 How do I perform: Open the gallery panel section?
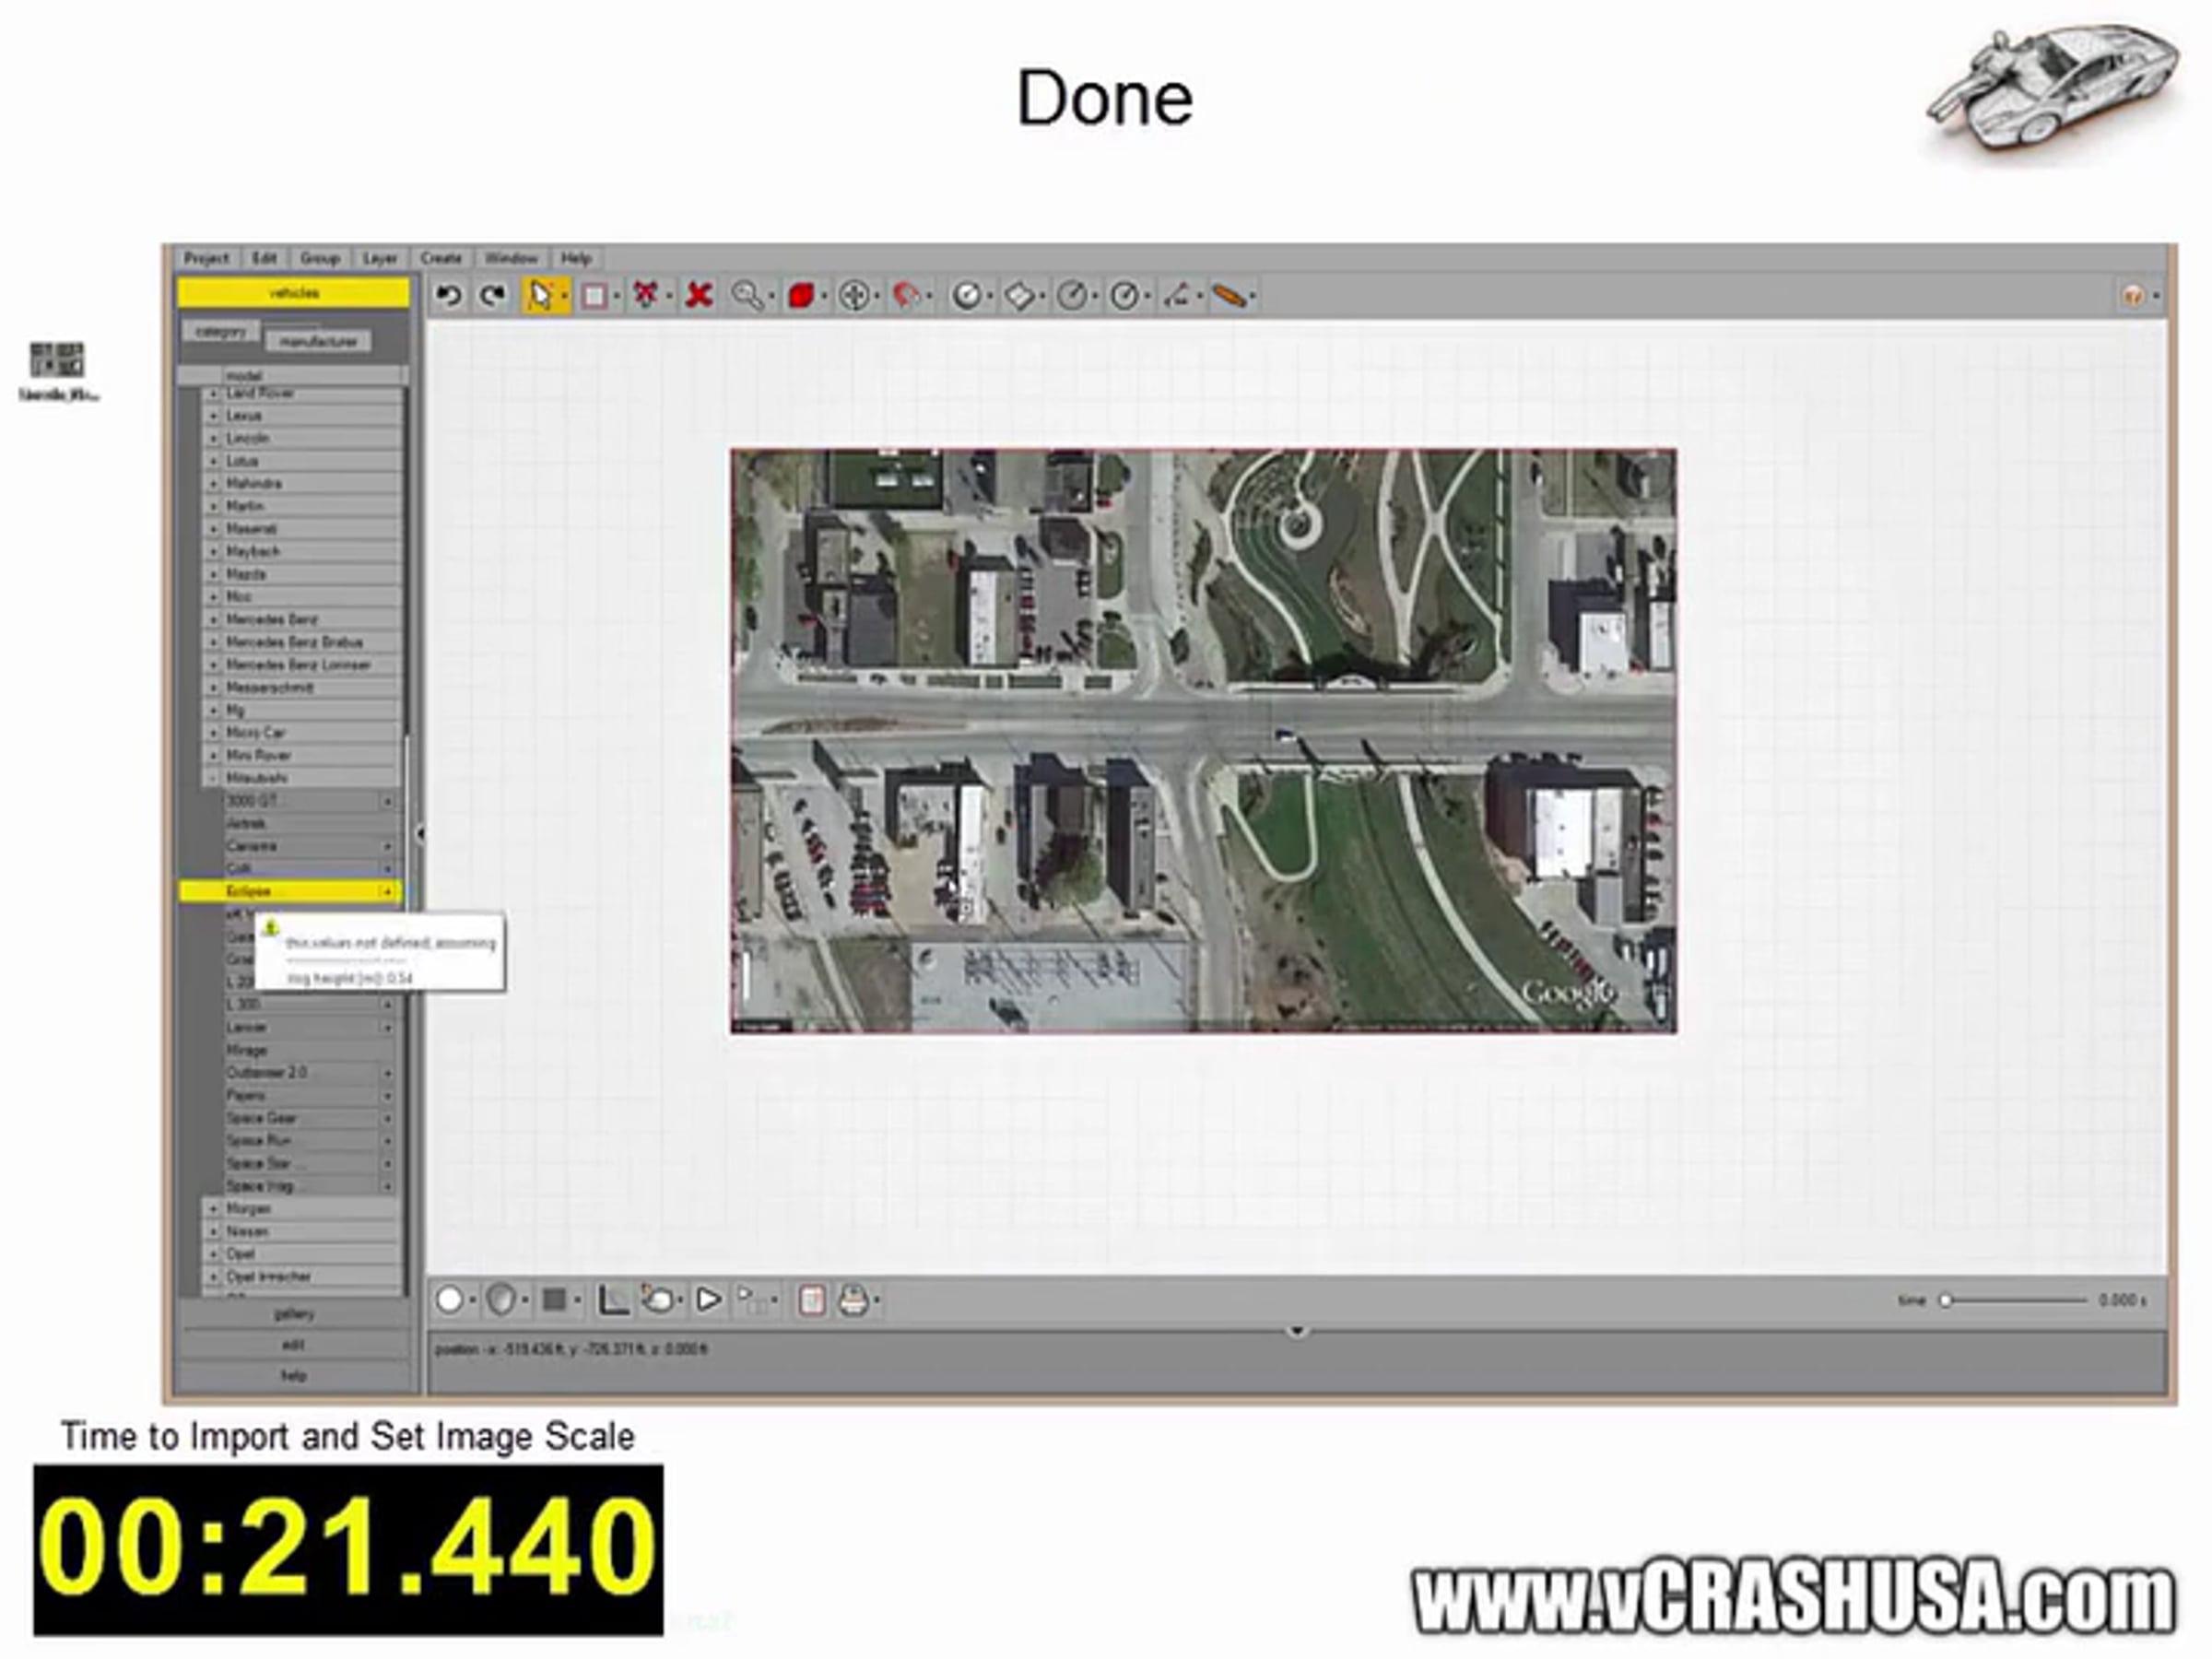click(x=294, y=1314)
